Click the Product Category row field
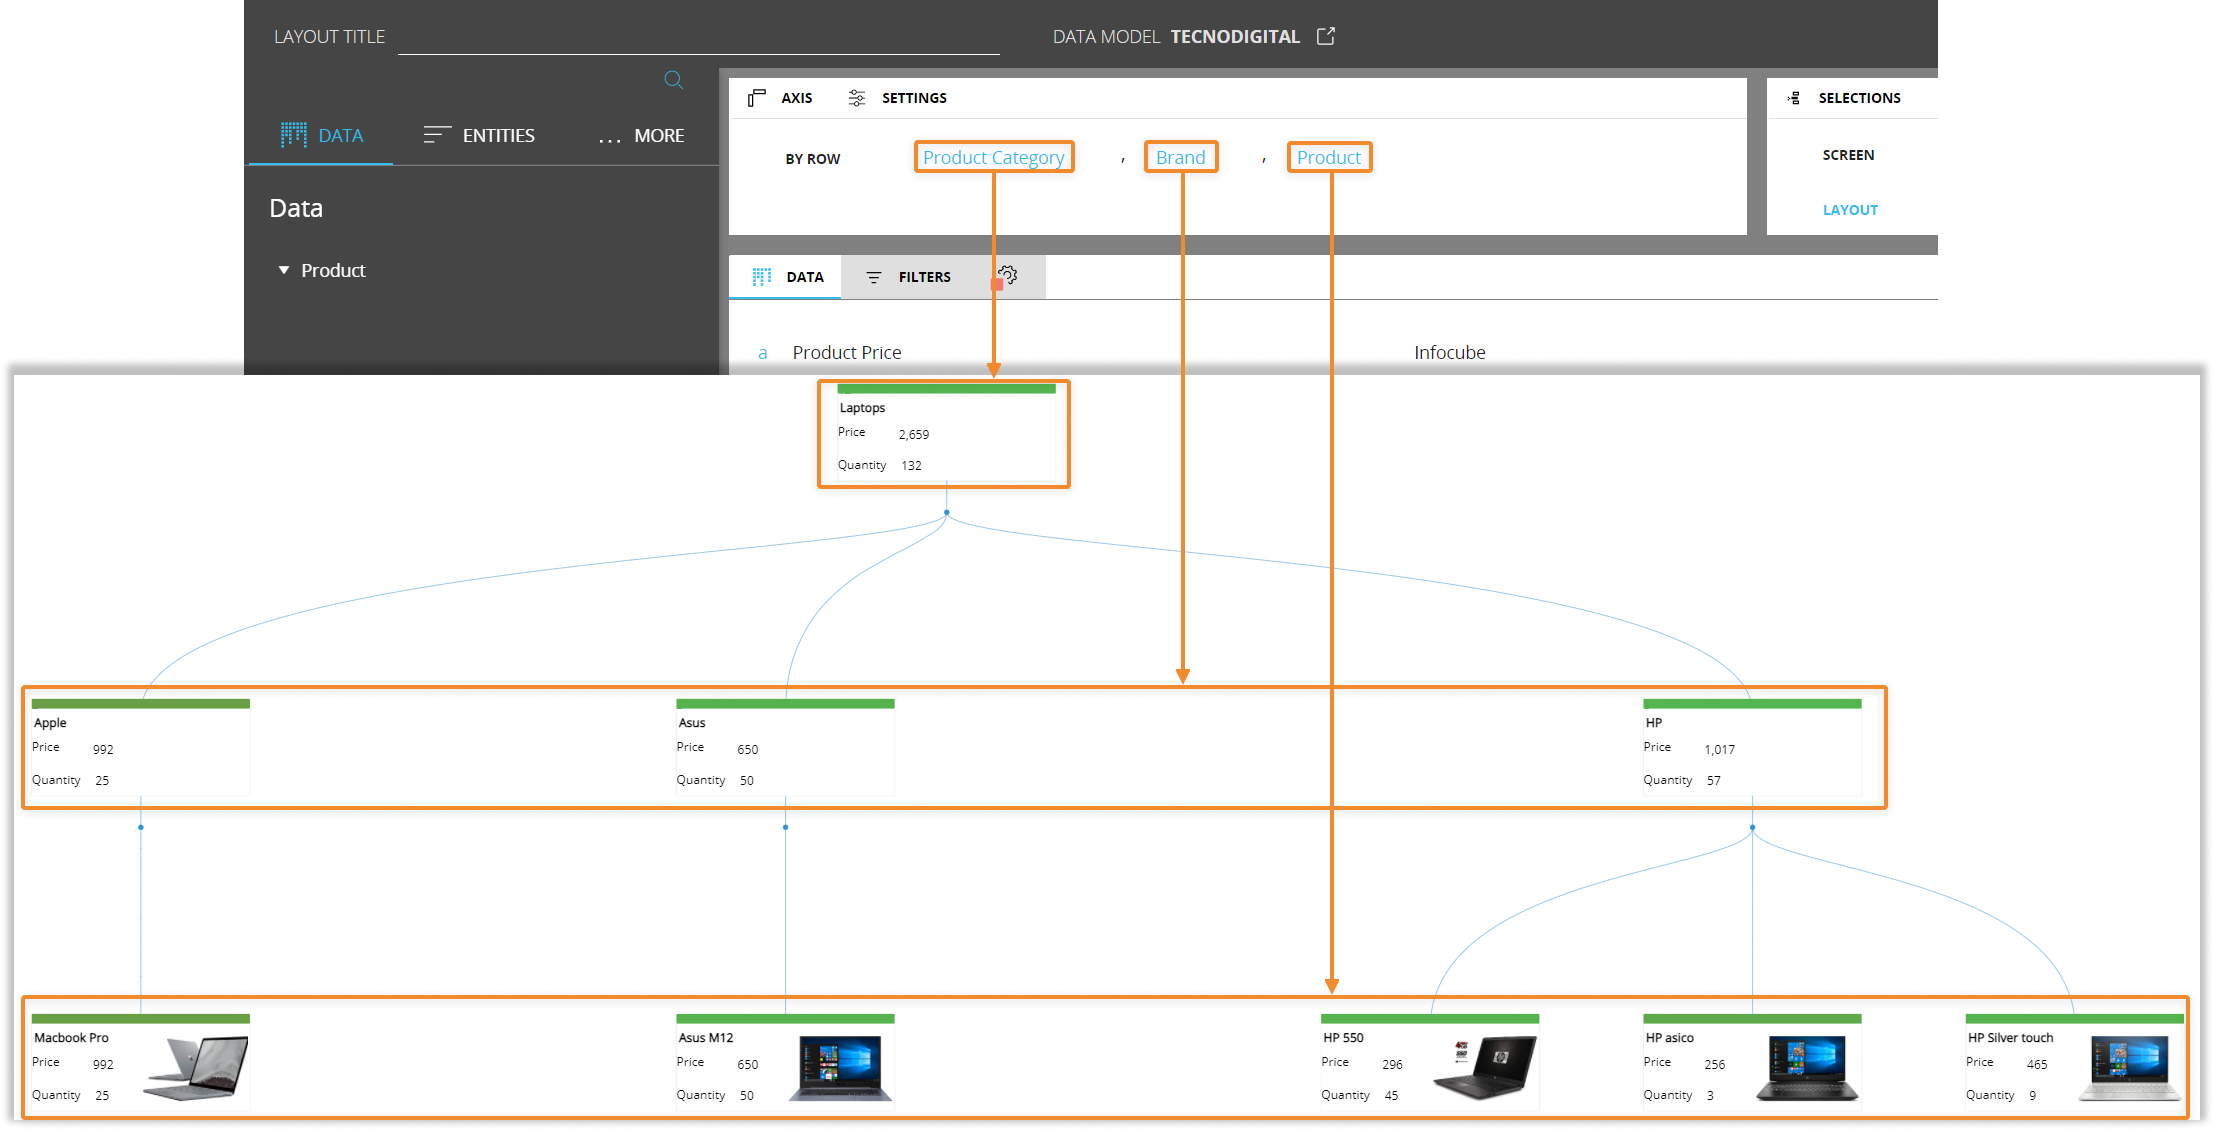 (993, 157)
